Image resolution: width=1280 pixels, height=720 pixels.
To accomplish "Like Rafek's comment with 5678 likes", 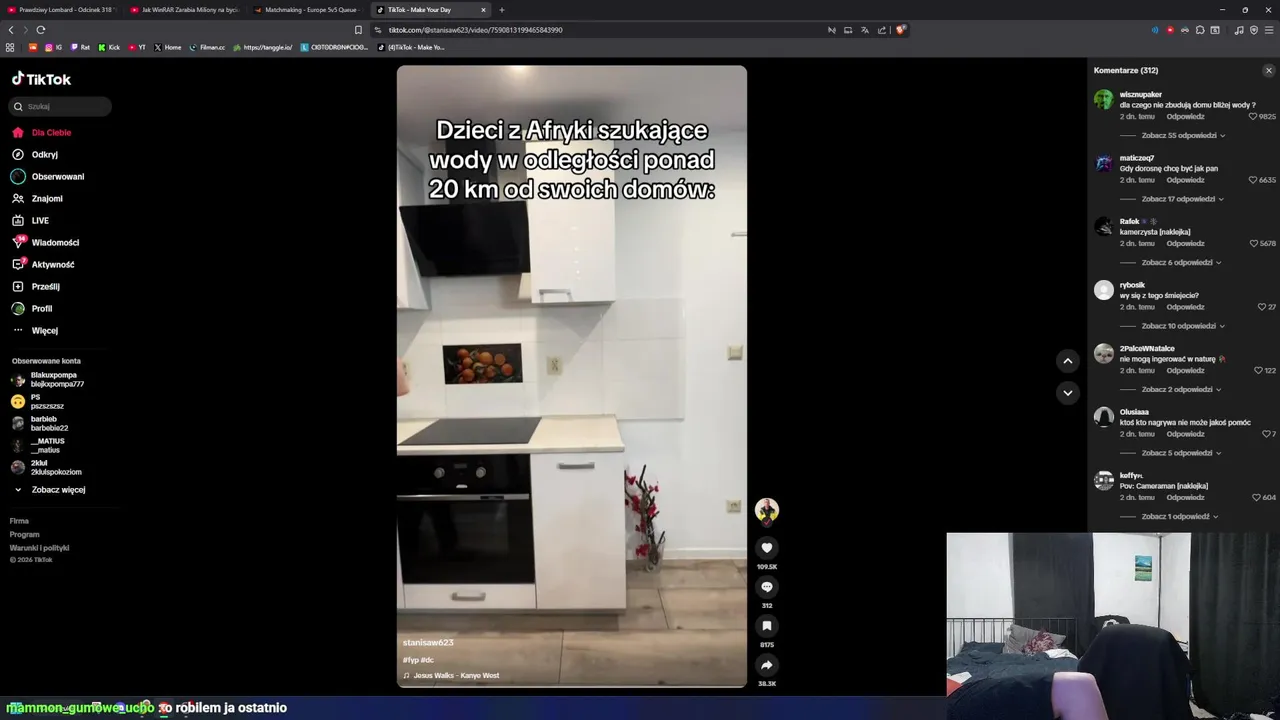I will tap(1253, 243).
